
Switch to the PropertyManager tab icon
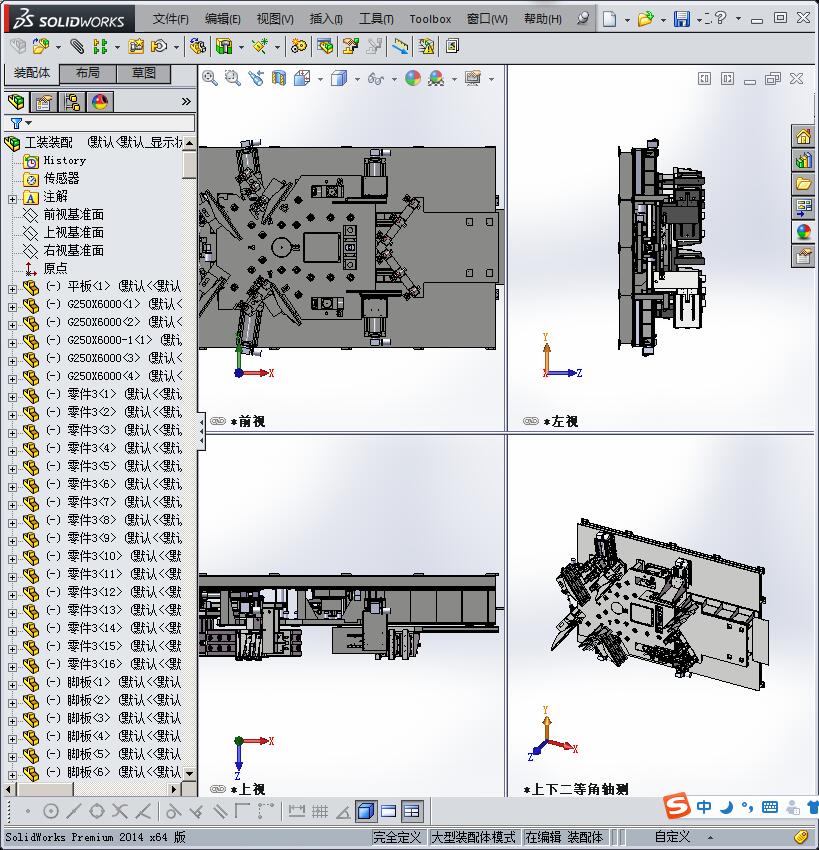click(x=44, y=102)
